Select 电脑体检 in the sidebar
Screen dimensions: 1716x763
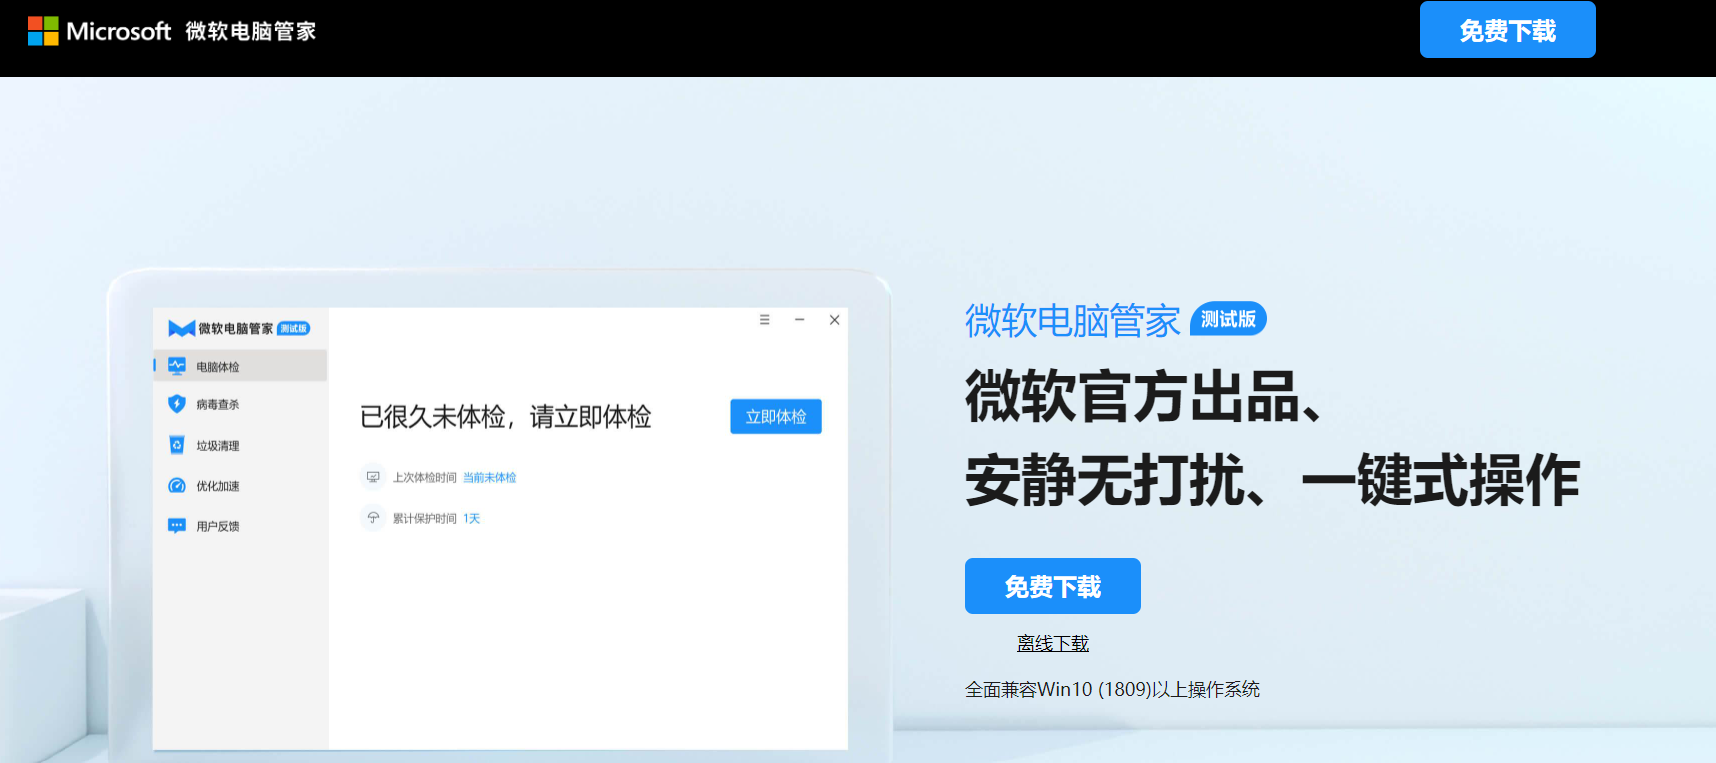pos(240,366)
